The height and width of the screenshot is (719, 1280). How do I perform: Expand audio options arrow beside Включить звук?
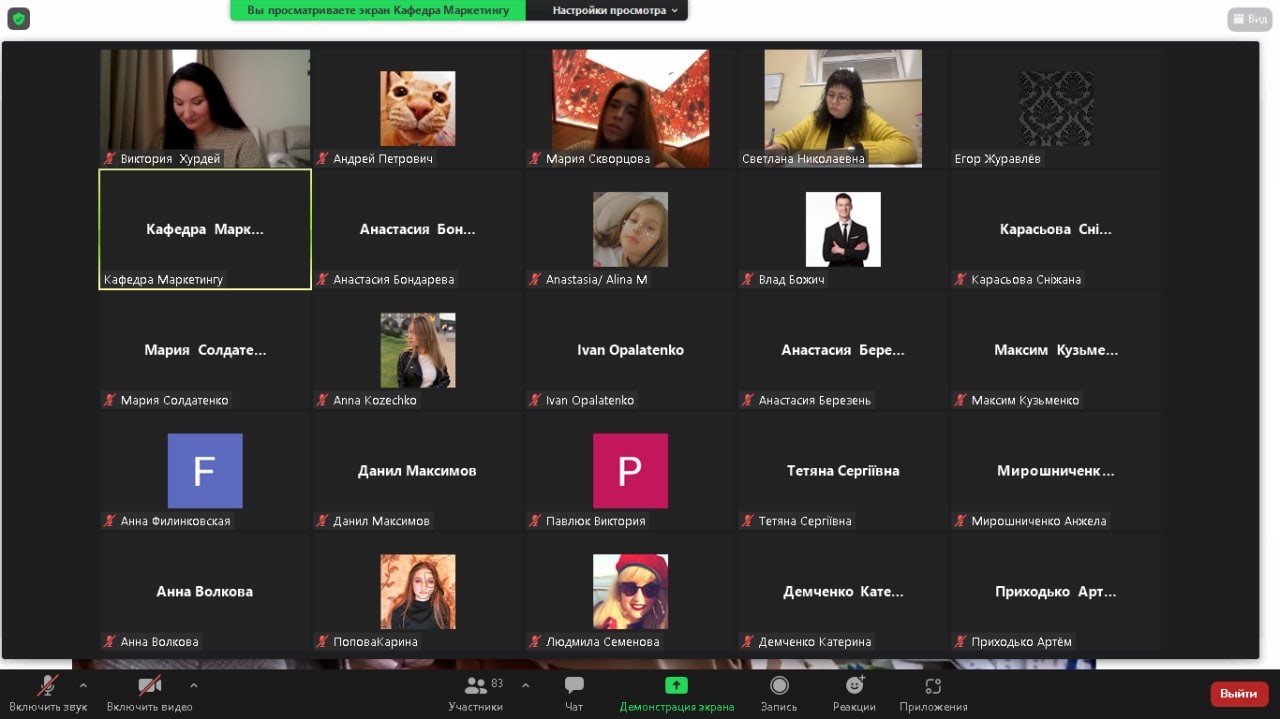pyautogui.click(x=83, y=686)
